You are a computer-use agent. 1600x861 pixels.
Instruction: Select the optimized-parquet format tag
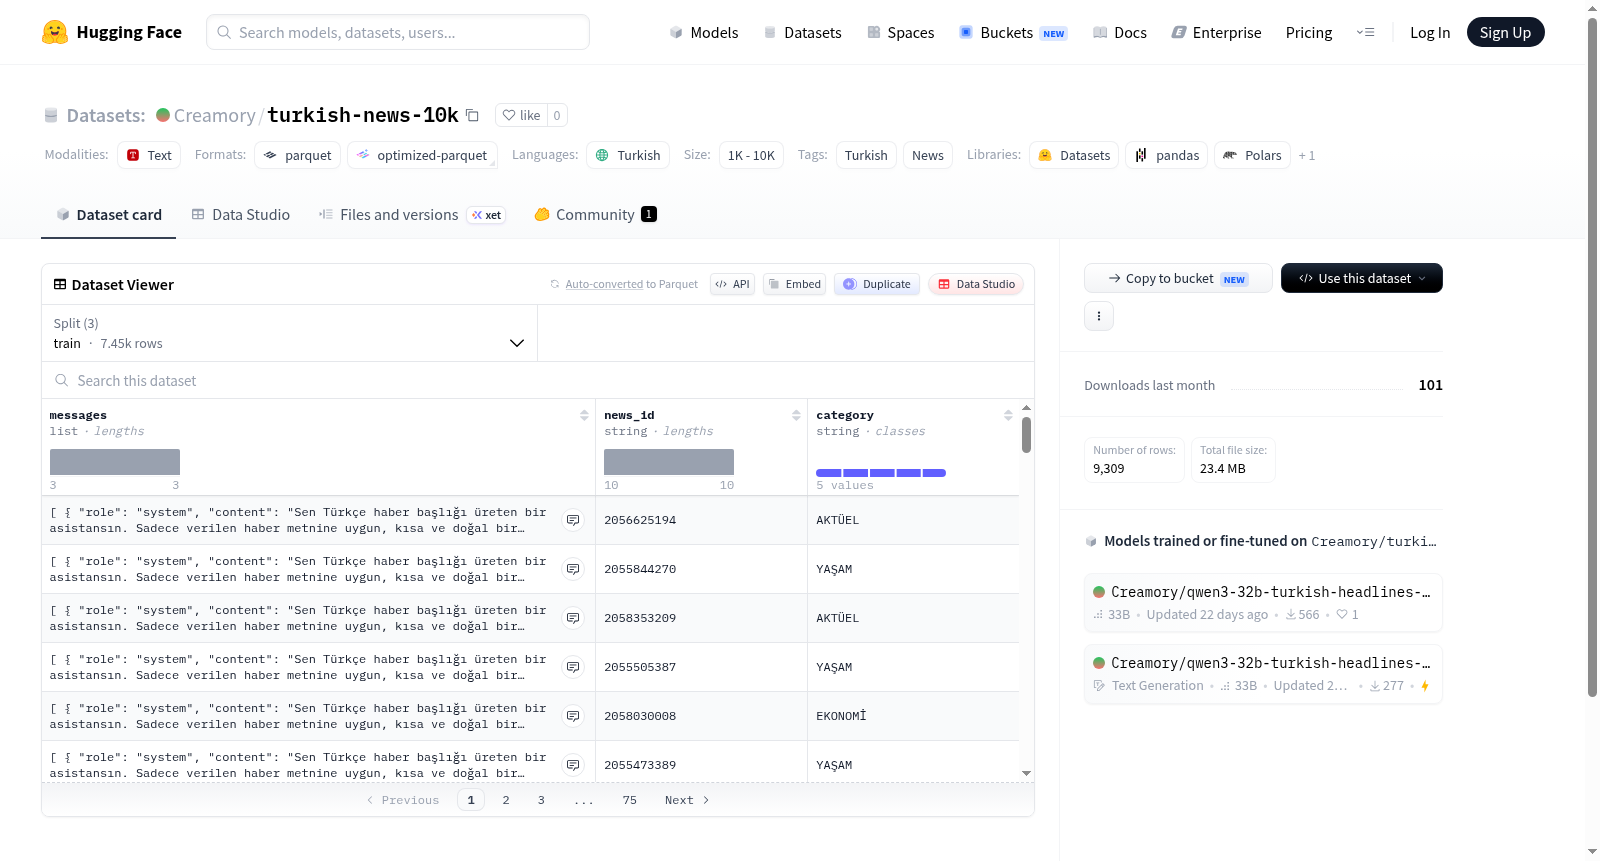pyautogui.click(x=422, y=155)
